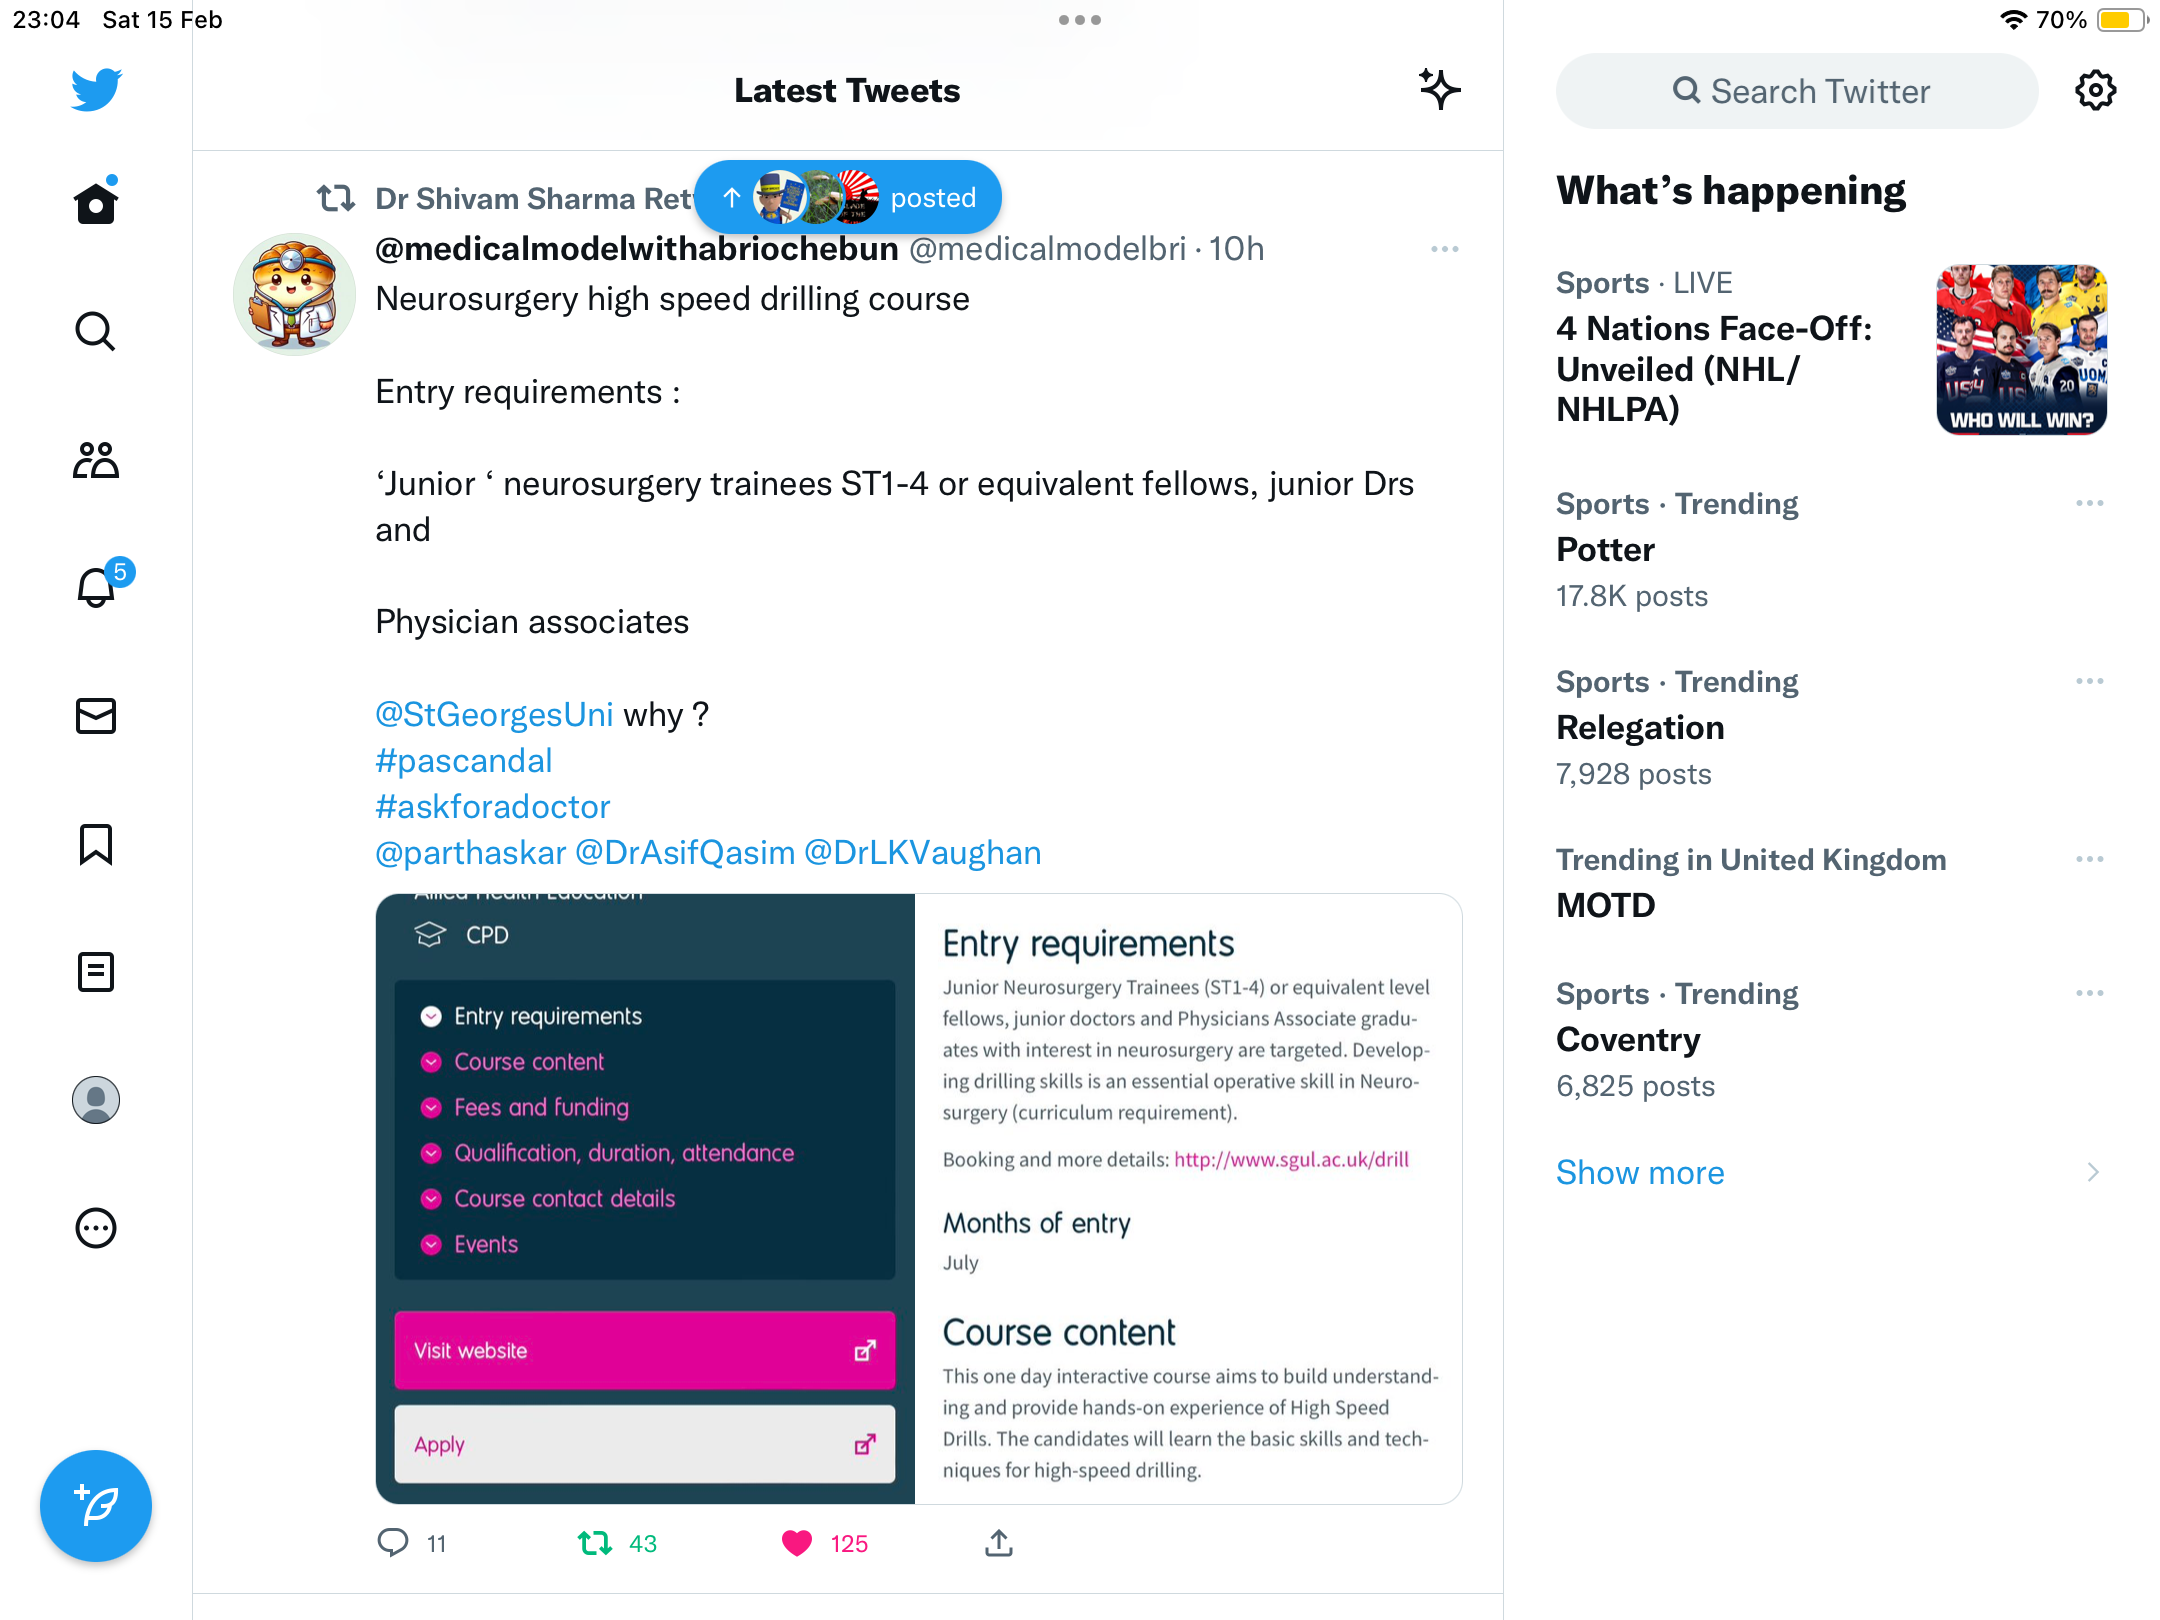Click the Search Twitter field
Screen dimensions: 2160x1620
click(1797, 91)
